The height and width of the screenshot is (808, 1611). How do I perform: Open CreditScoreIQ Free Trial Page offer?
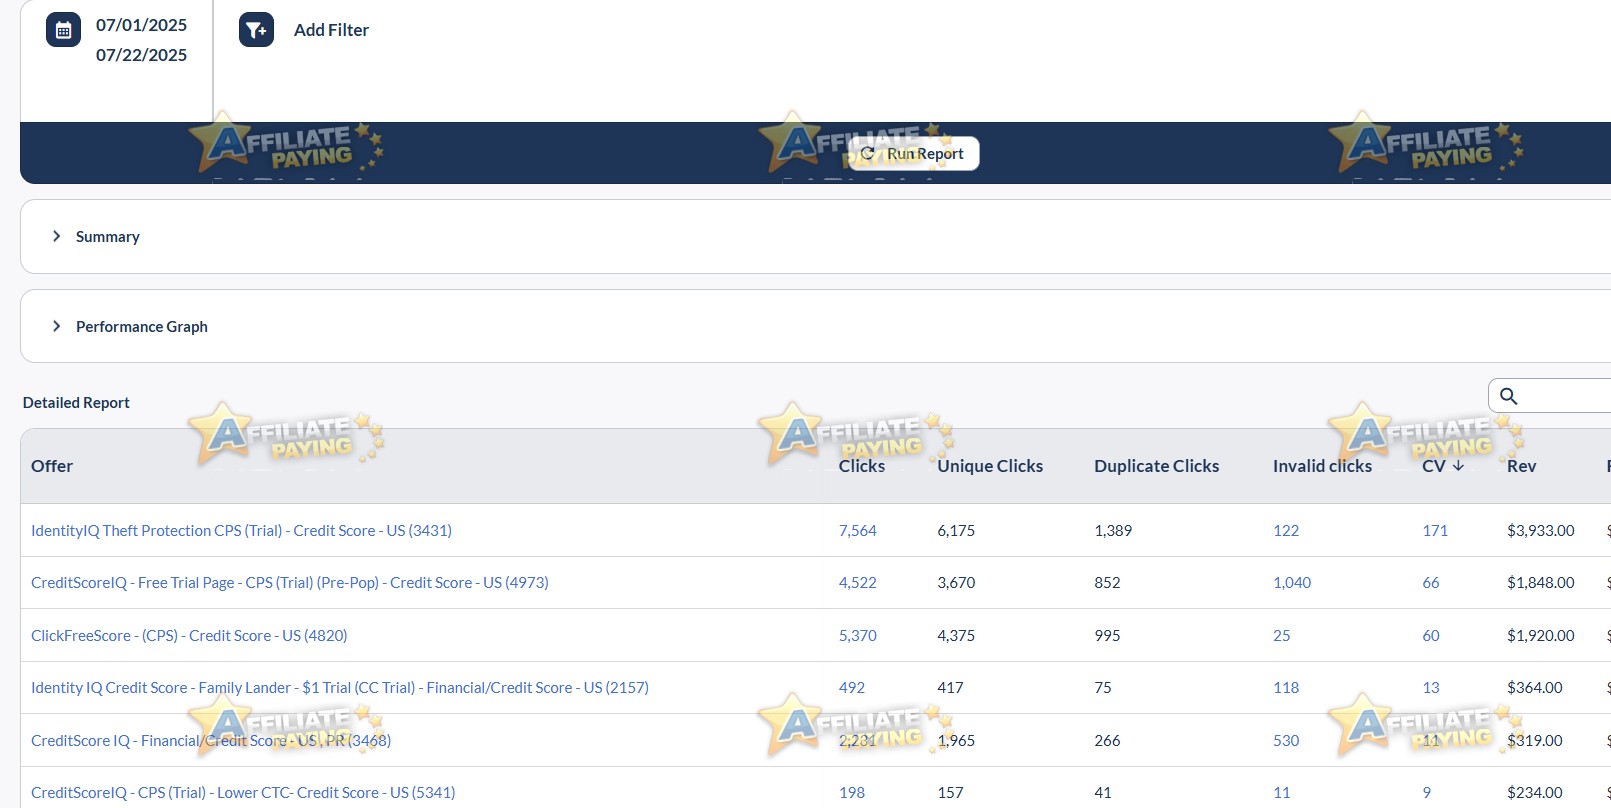(x=290, y=582)
